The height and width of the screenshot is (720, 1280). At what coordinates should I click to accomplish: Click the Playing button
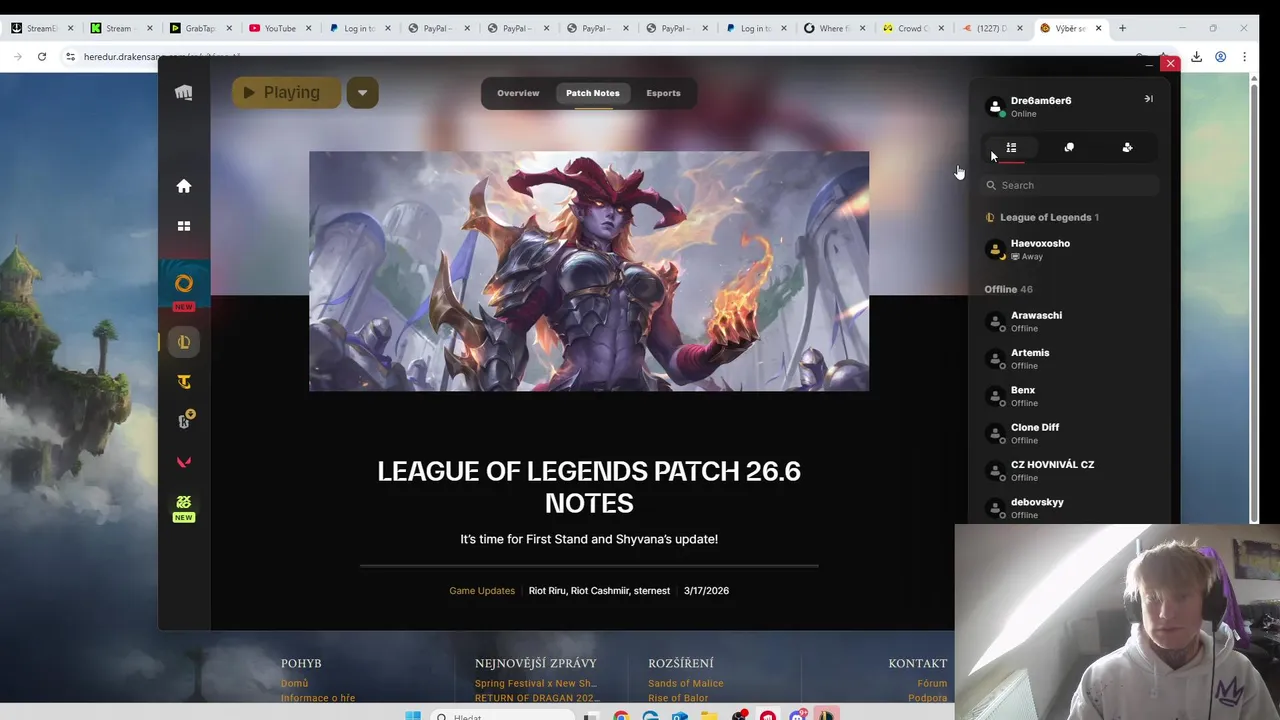click(x=286, y=93)
